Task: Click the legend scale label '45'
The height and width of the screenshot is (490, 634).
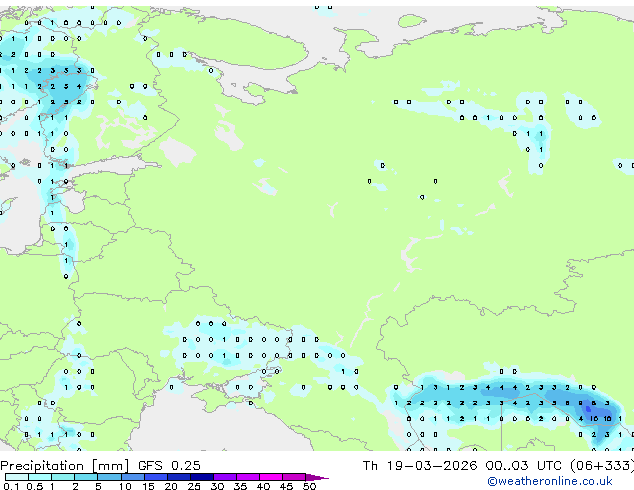Action: (286, 486)
